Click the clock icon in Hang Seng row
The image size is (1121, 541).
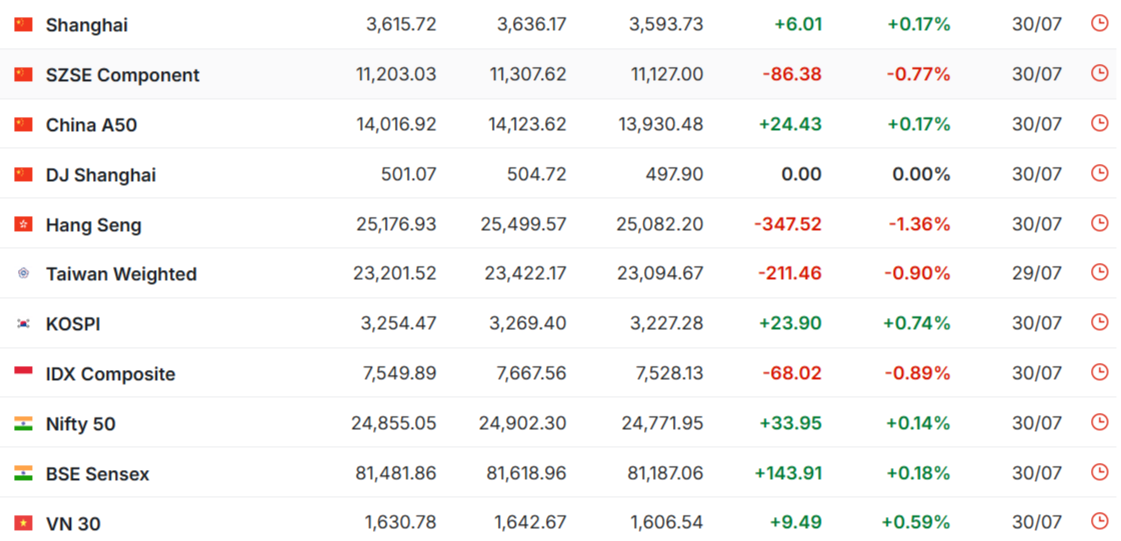[x=1099, y=223]
